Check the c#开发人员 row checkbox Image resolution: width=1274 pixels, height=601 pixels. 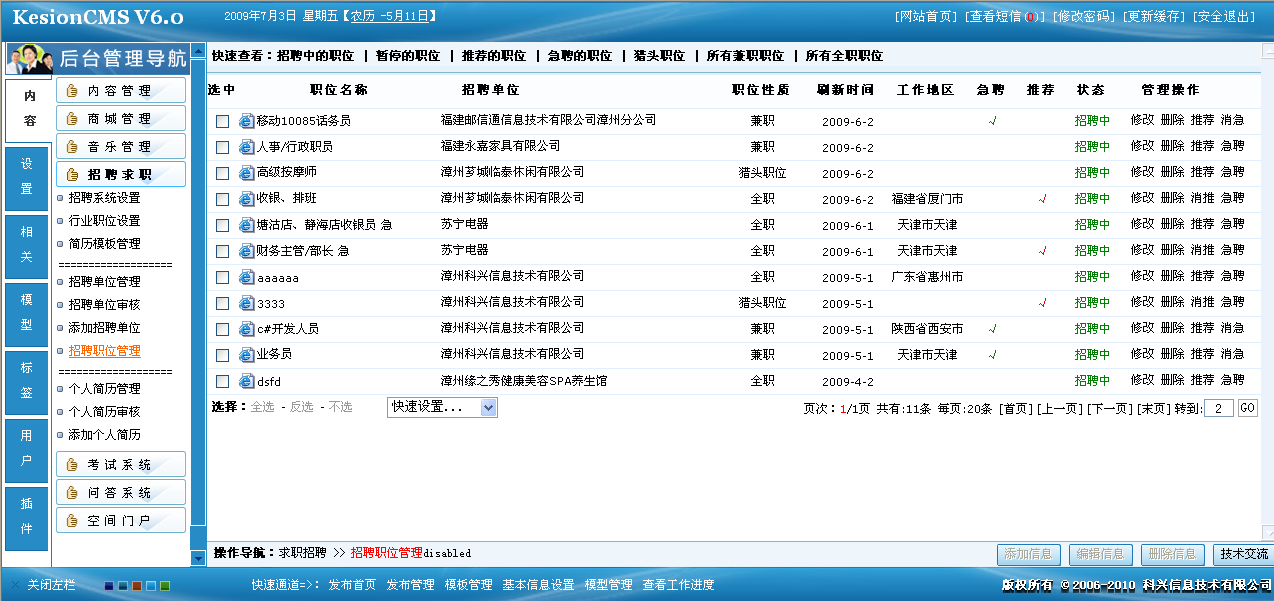tap(222, 328)
